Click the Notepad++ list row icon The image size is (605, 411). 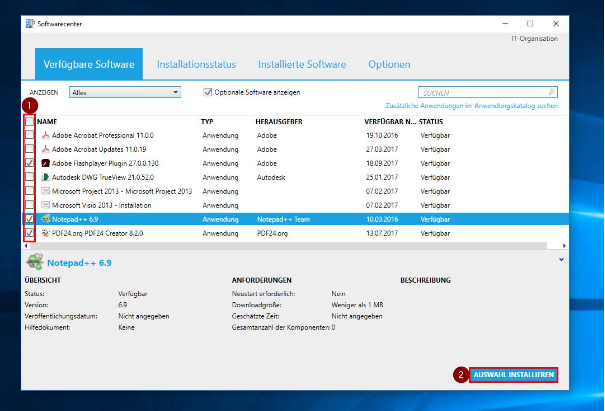pos(46,219)
